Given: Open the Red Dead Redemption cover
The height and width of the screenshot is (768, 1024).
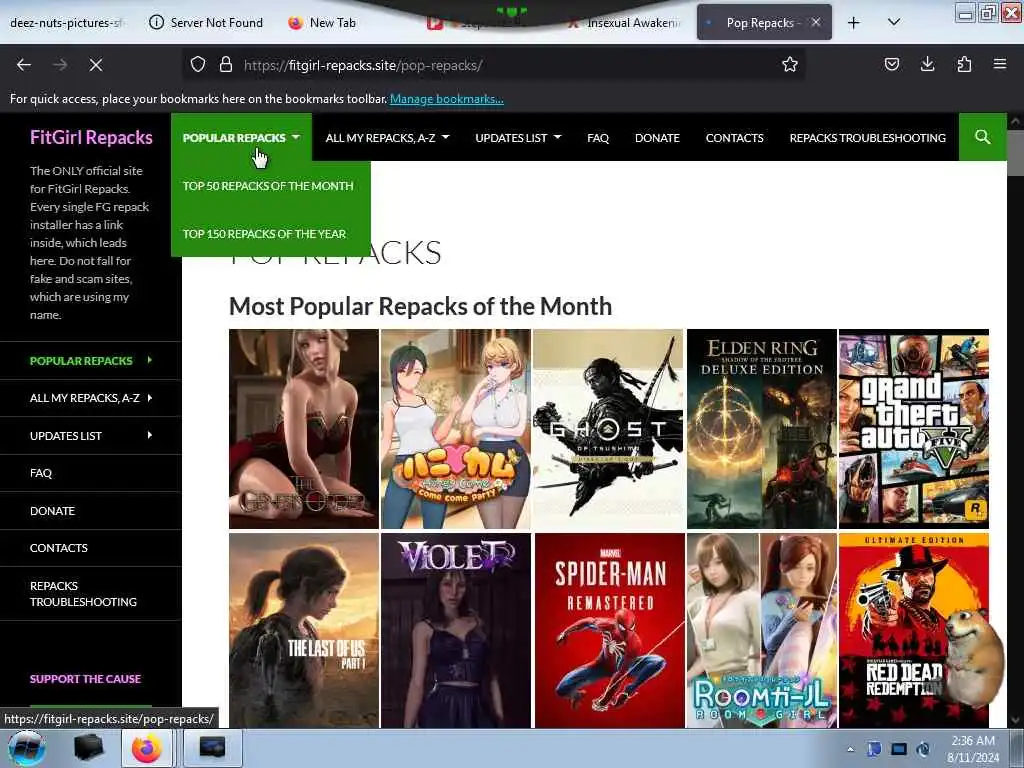Looking at the screenshot, I should pos(914,630).
